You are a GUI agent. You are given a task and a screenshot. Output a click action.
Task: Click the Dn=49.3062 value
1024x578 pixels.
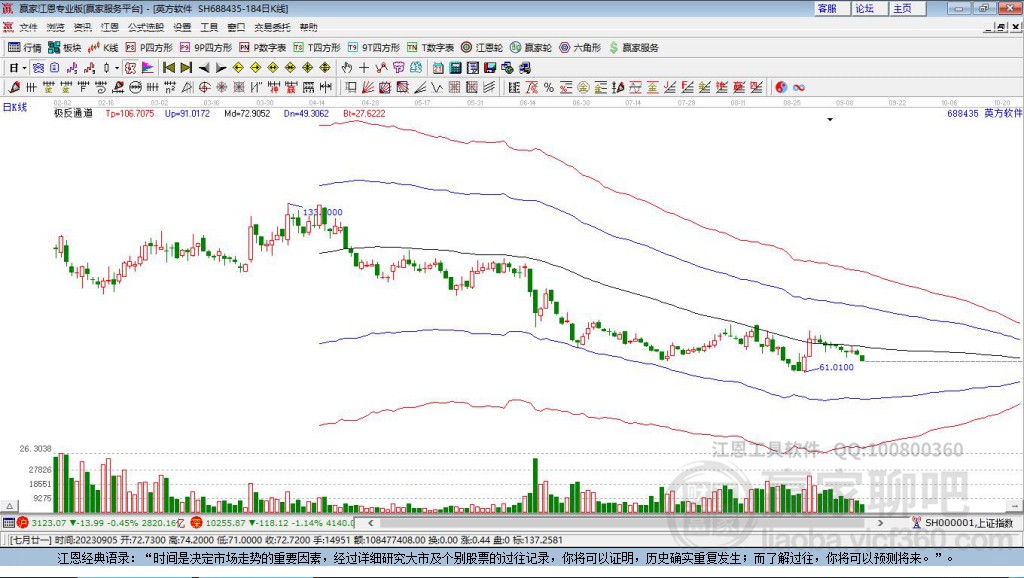[x=306, y=114]
